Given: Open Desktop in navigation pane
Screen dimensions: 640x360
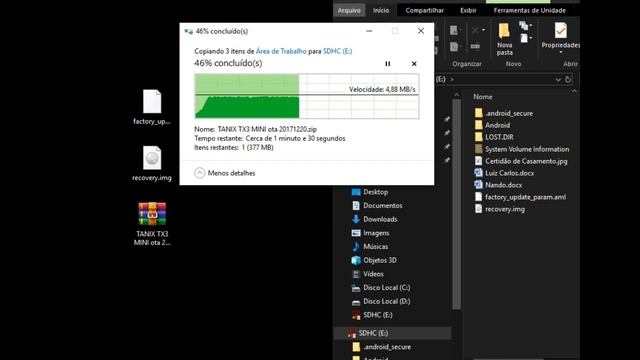Looking at the screenshot, I should 370,192.
